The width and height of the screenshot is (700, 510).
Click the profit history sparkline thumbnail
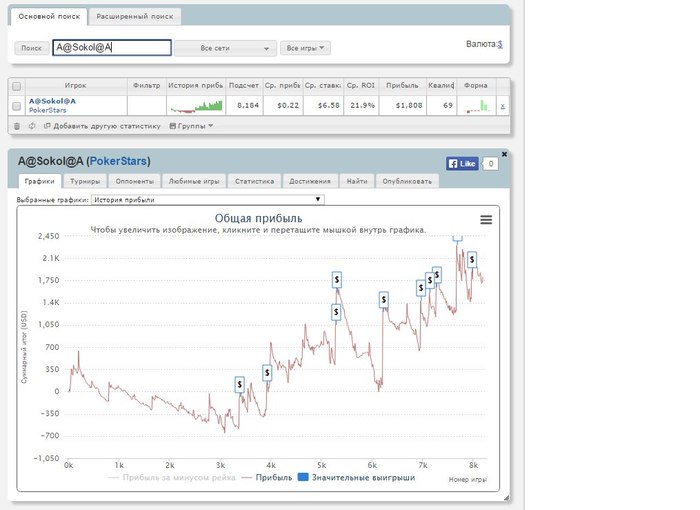(196, 106)
